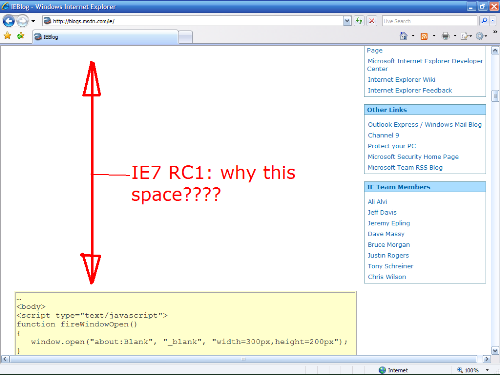Viewport: 500px width, 375px height.
Task: Click the Add to Favorites icon
Action: [21, 36]
